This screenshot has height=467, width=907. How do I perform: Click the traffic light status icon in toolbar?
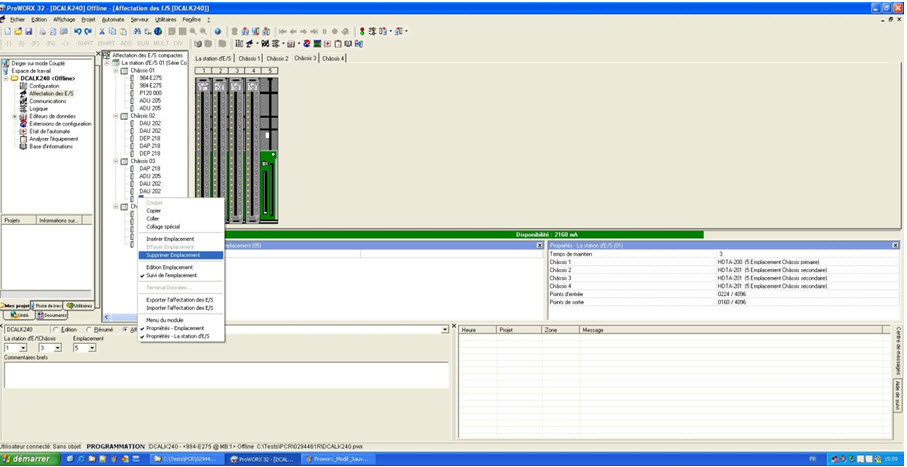(362, 31)
